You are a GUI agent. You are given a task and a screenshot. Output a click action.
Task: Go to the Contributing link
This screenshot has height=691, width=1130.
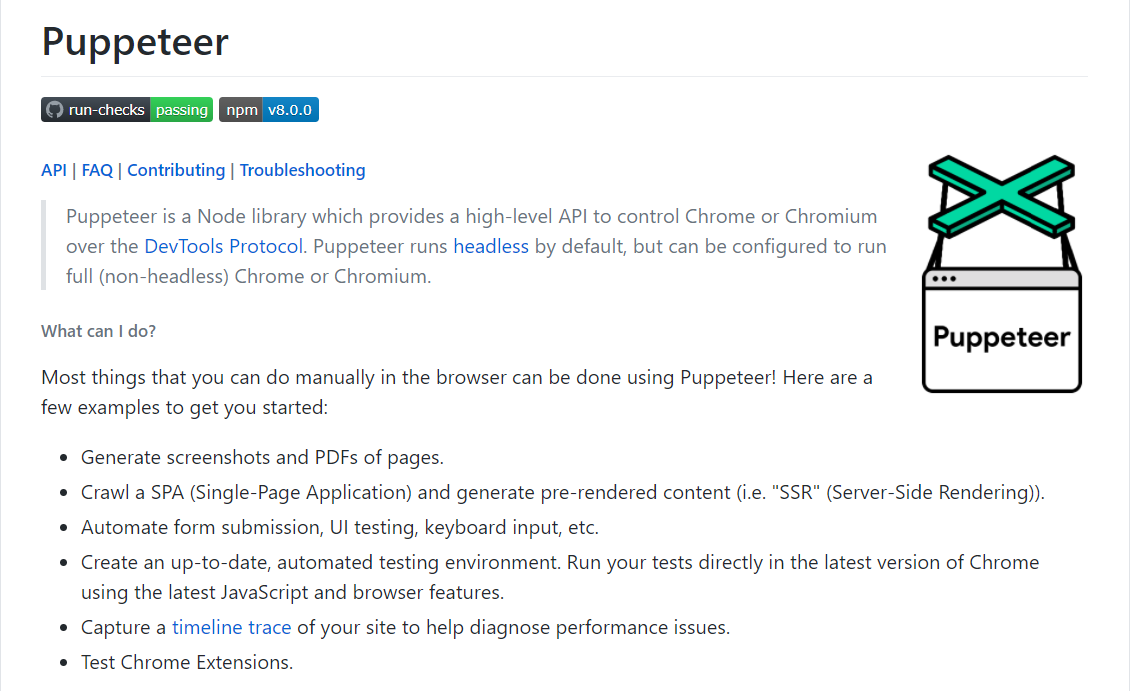(x=176, y=170)
